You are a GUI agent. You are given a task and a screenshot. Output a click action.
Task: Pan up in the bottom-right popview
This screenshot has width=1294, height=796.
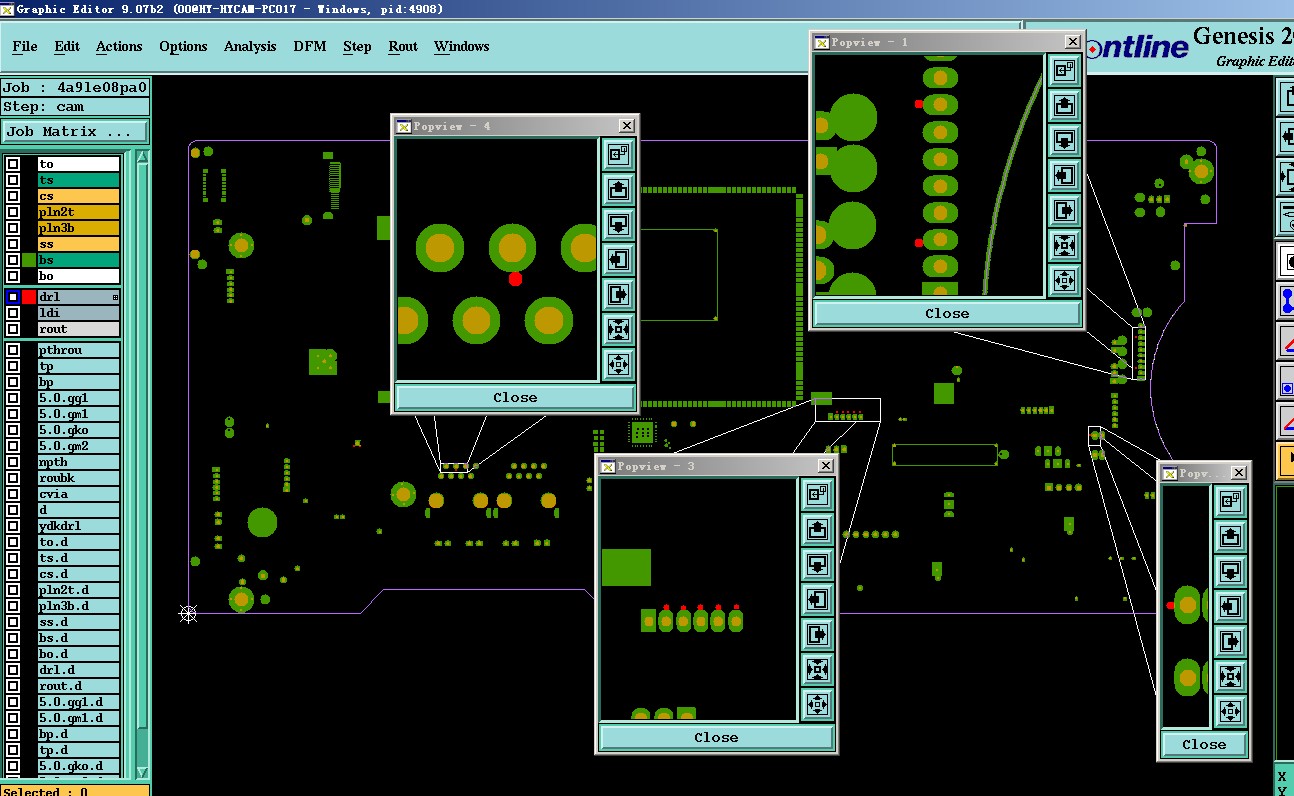point(1230,535)
